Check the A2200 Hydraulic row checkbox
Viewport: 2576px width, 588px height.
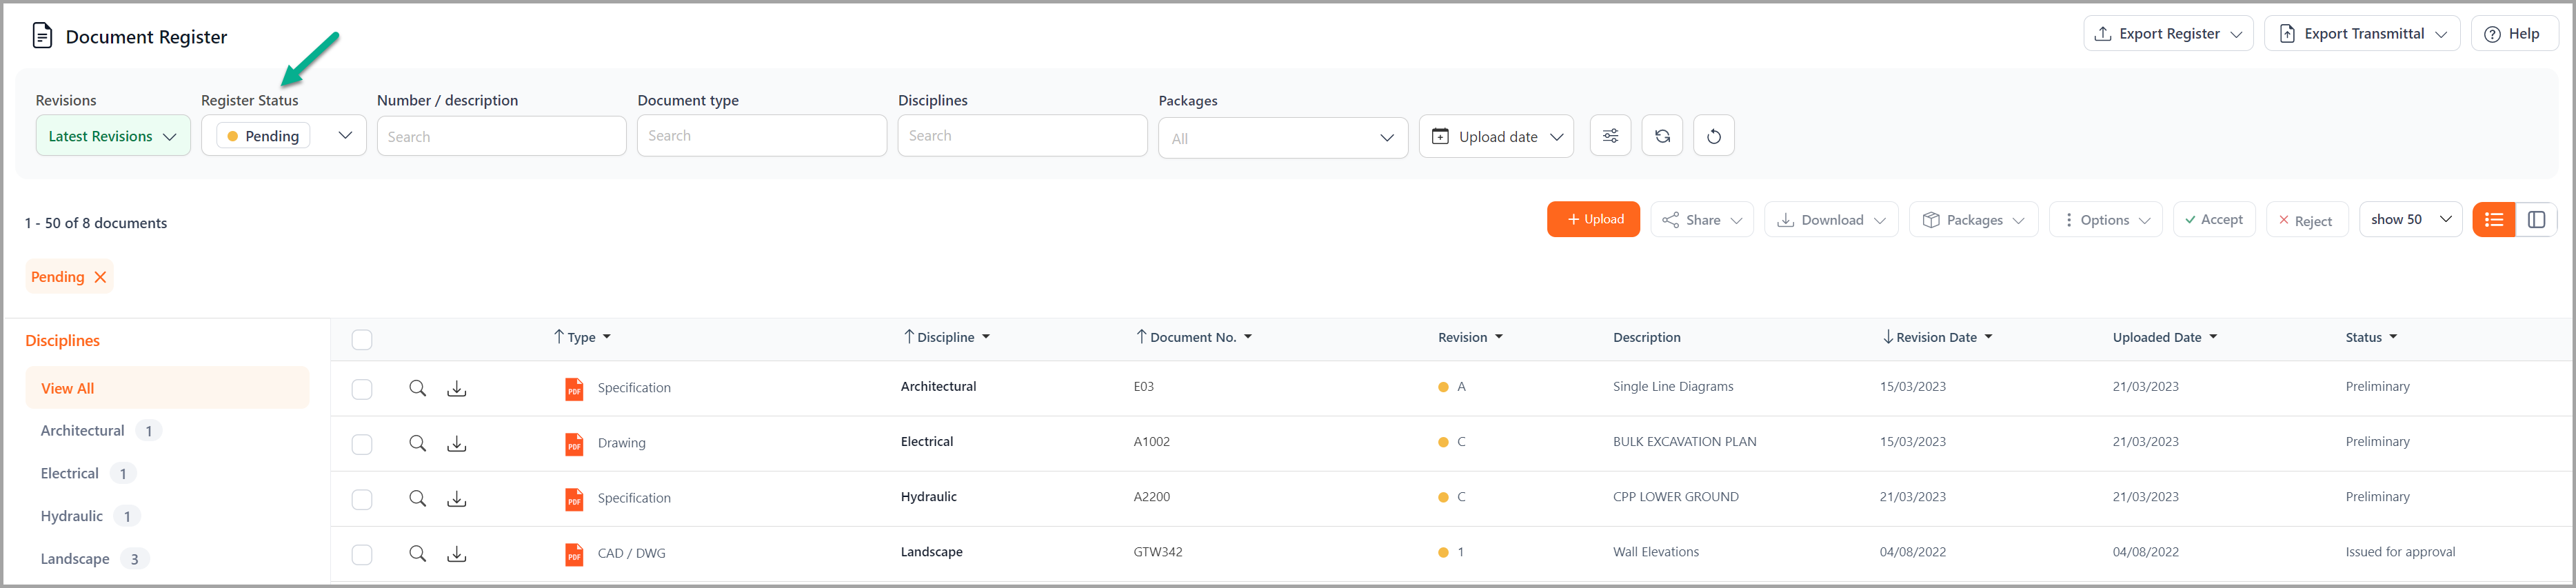362,499
